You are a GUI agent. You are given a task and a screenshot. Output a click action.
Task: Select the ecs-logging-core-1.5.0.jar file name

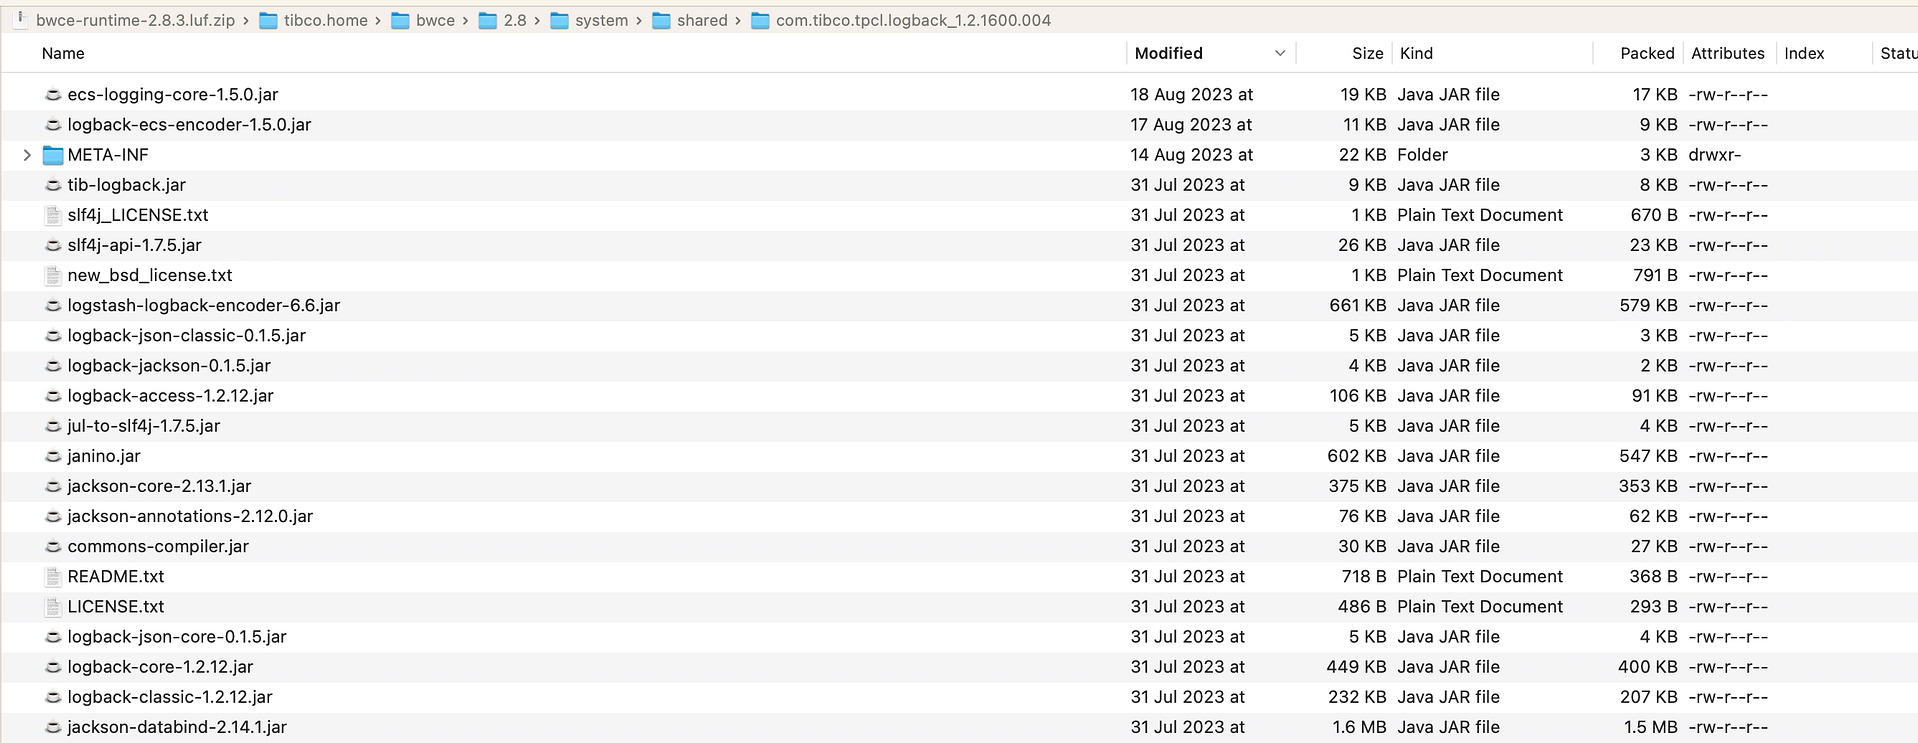173,95
